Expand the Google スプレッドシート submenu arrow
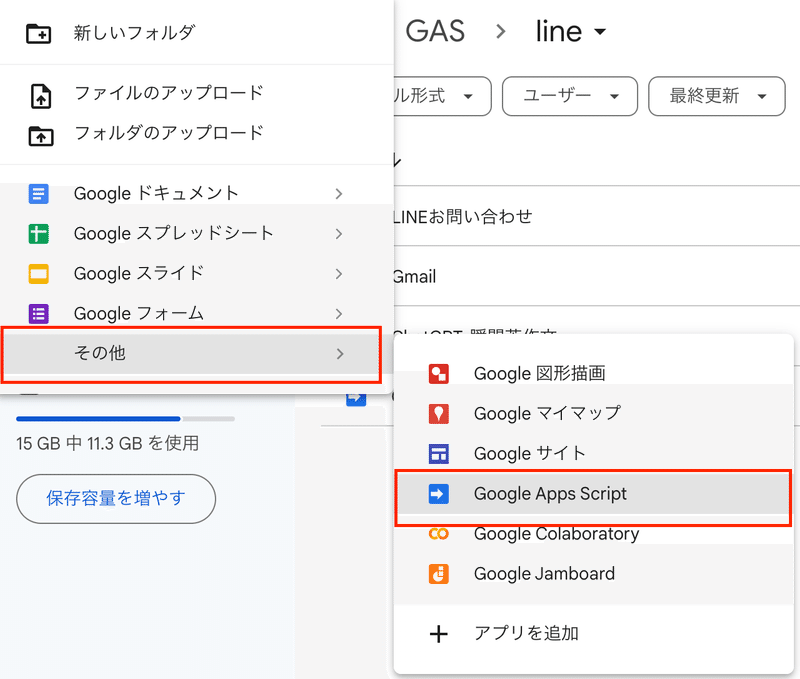 click(x=339, y=234)
